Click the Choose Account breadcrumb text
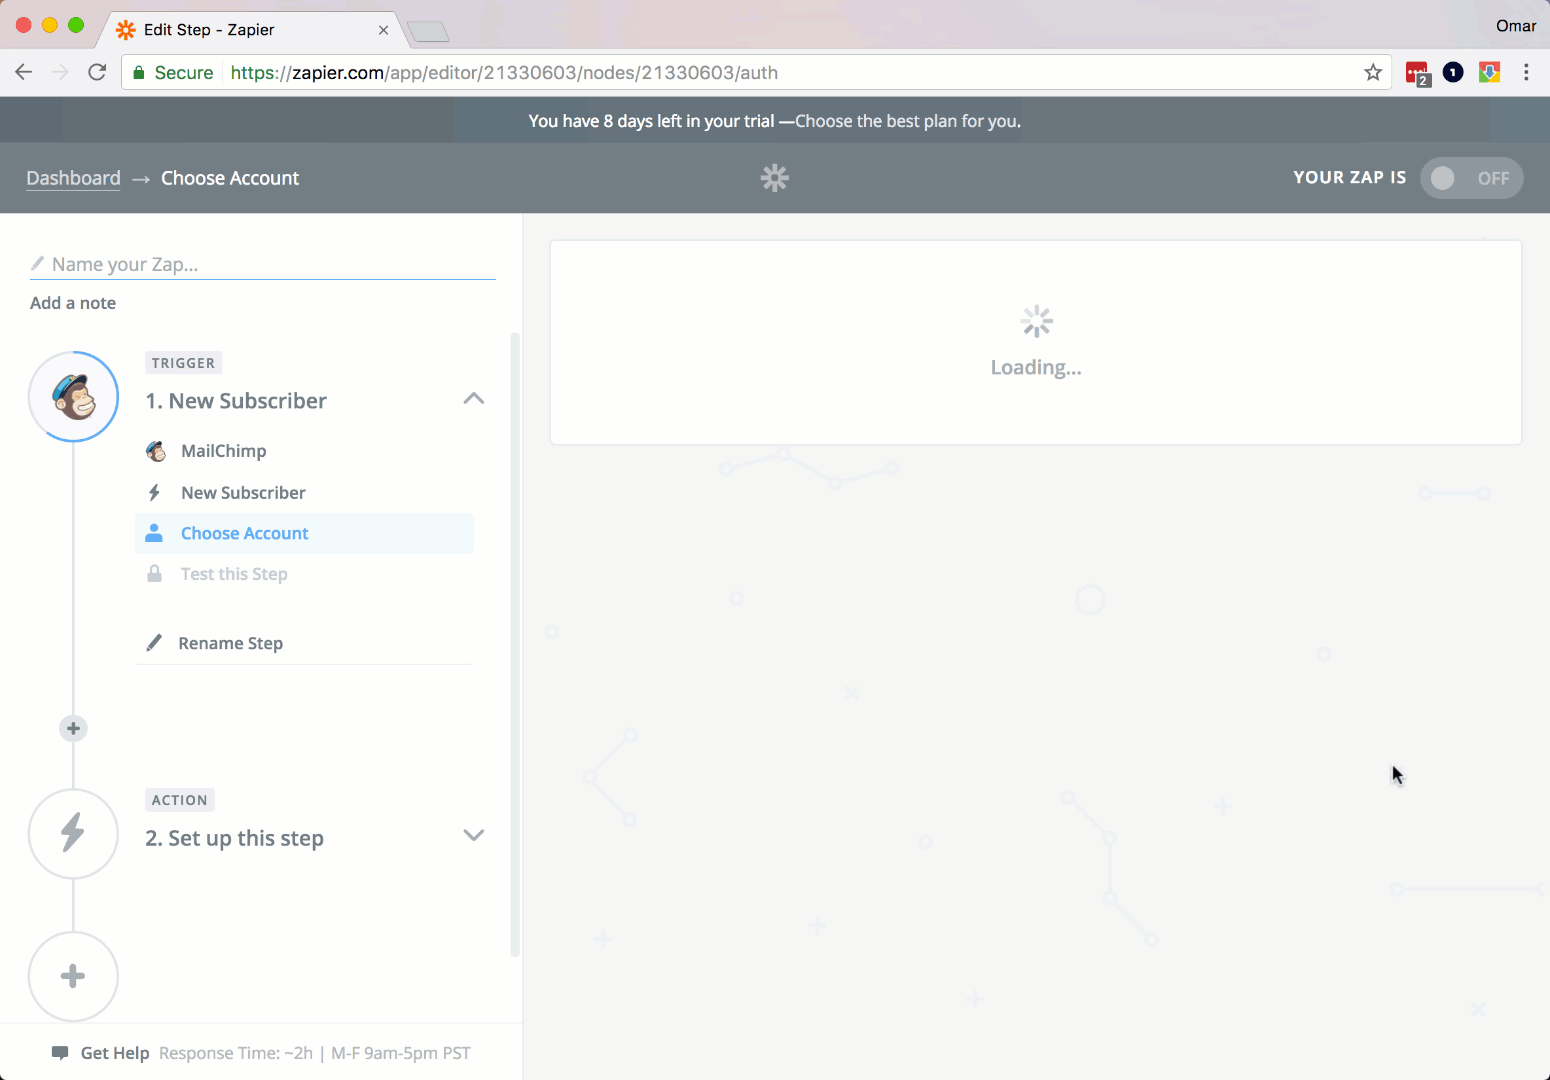1550x1080 pixels. click(230, 178)
